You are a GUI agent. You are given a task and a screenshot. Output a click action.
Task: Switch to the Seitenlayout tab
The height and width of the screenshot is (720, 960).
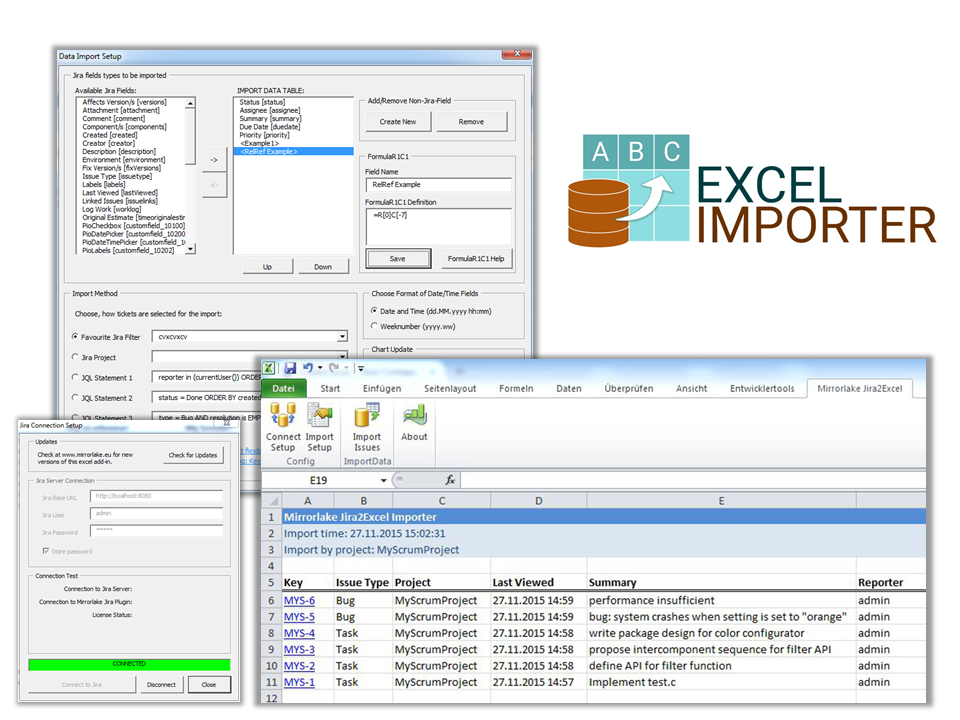click(450, 388)
